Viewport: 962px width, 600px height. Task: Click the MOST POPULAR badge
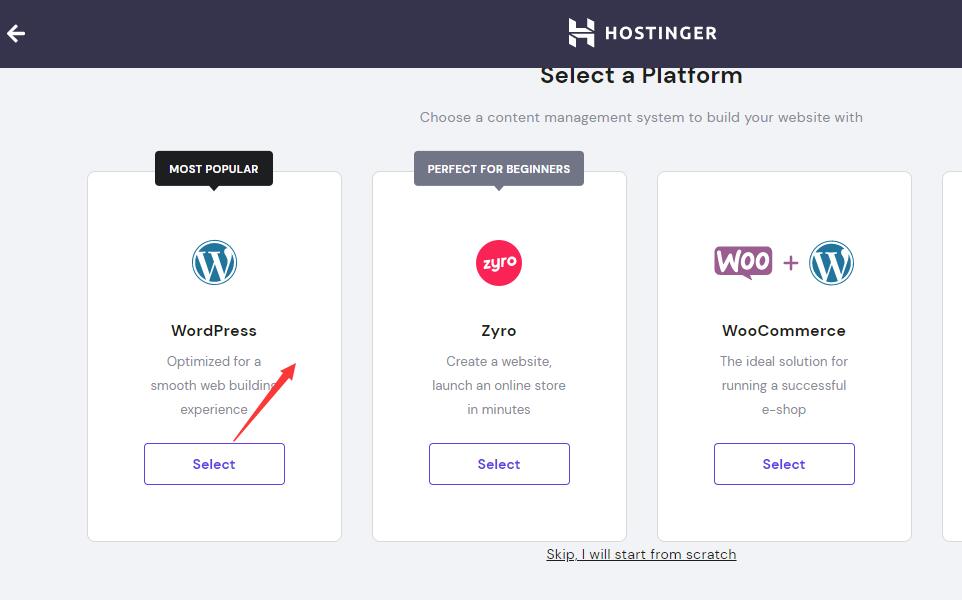pyautogui.click(x=214, y=169)
